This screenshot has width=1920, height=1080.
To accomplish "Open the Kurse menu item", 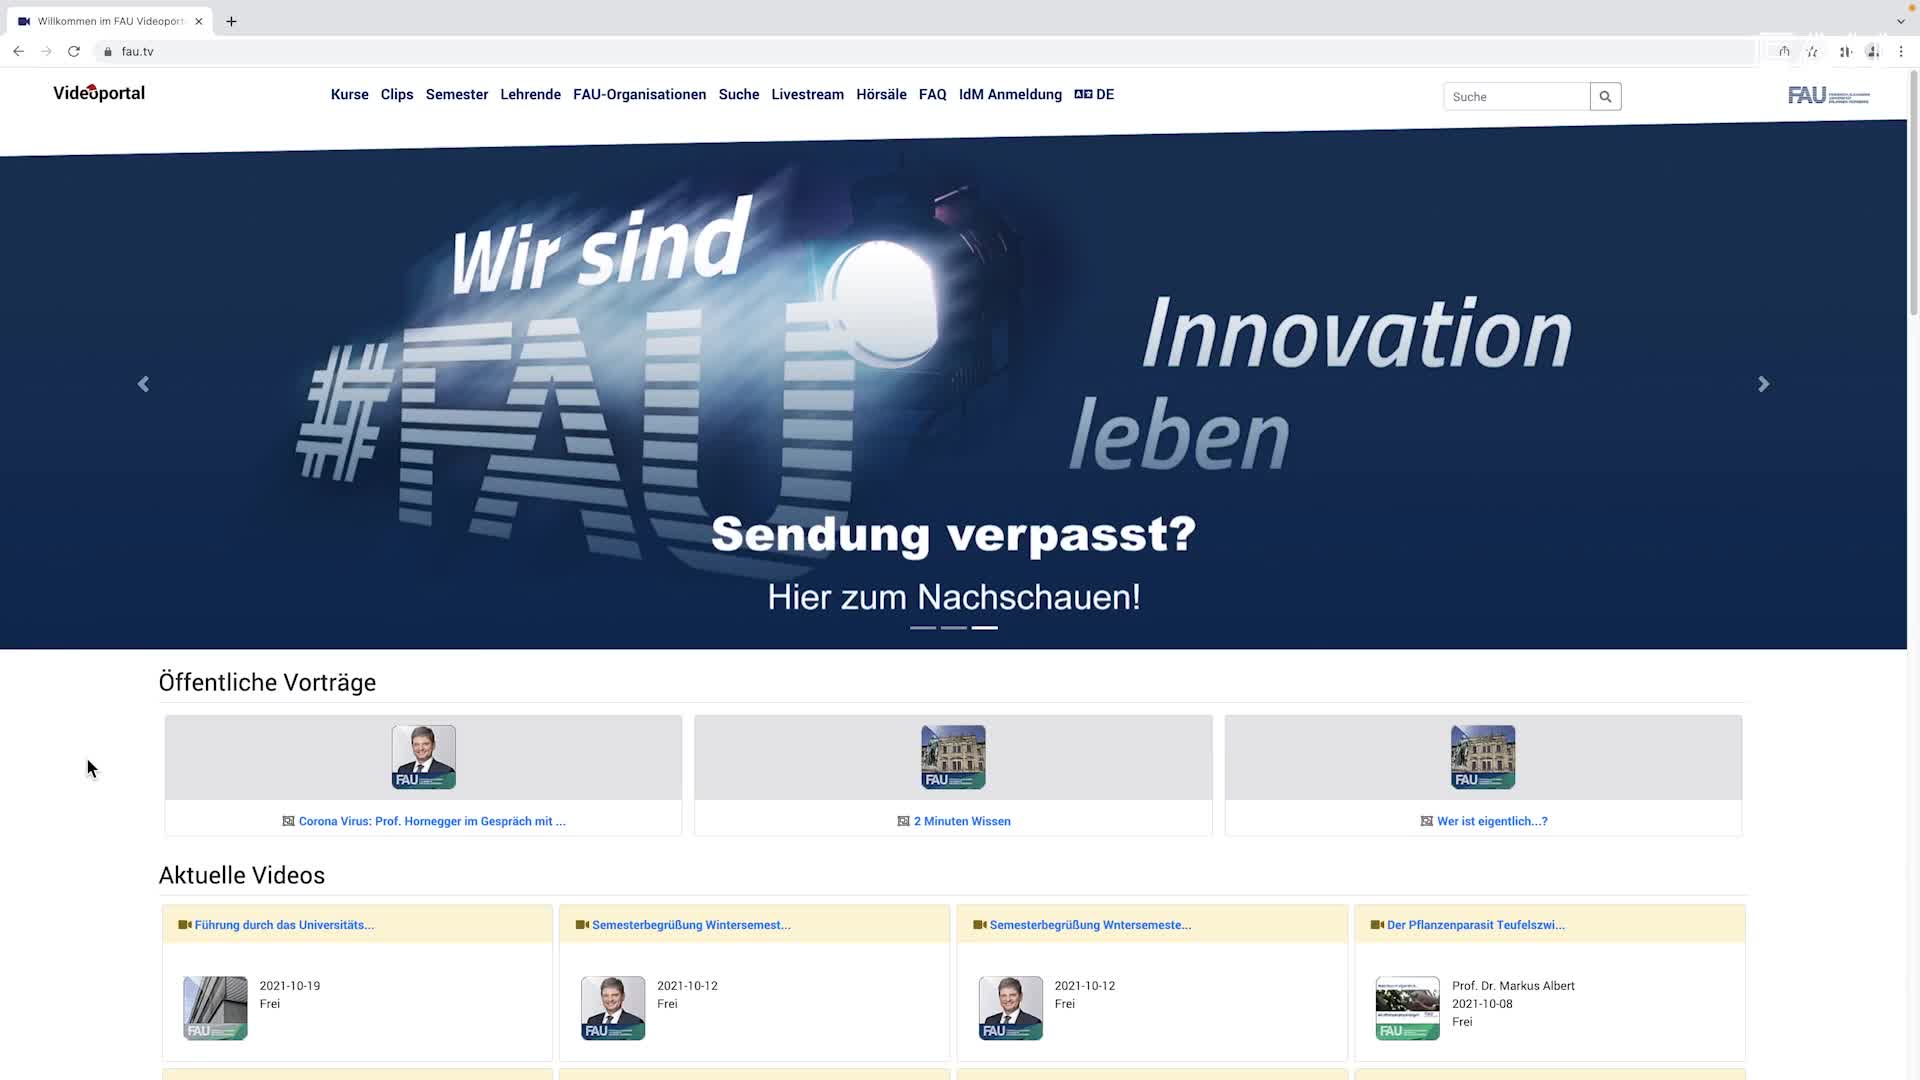I will (x=349, y=94).
